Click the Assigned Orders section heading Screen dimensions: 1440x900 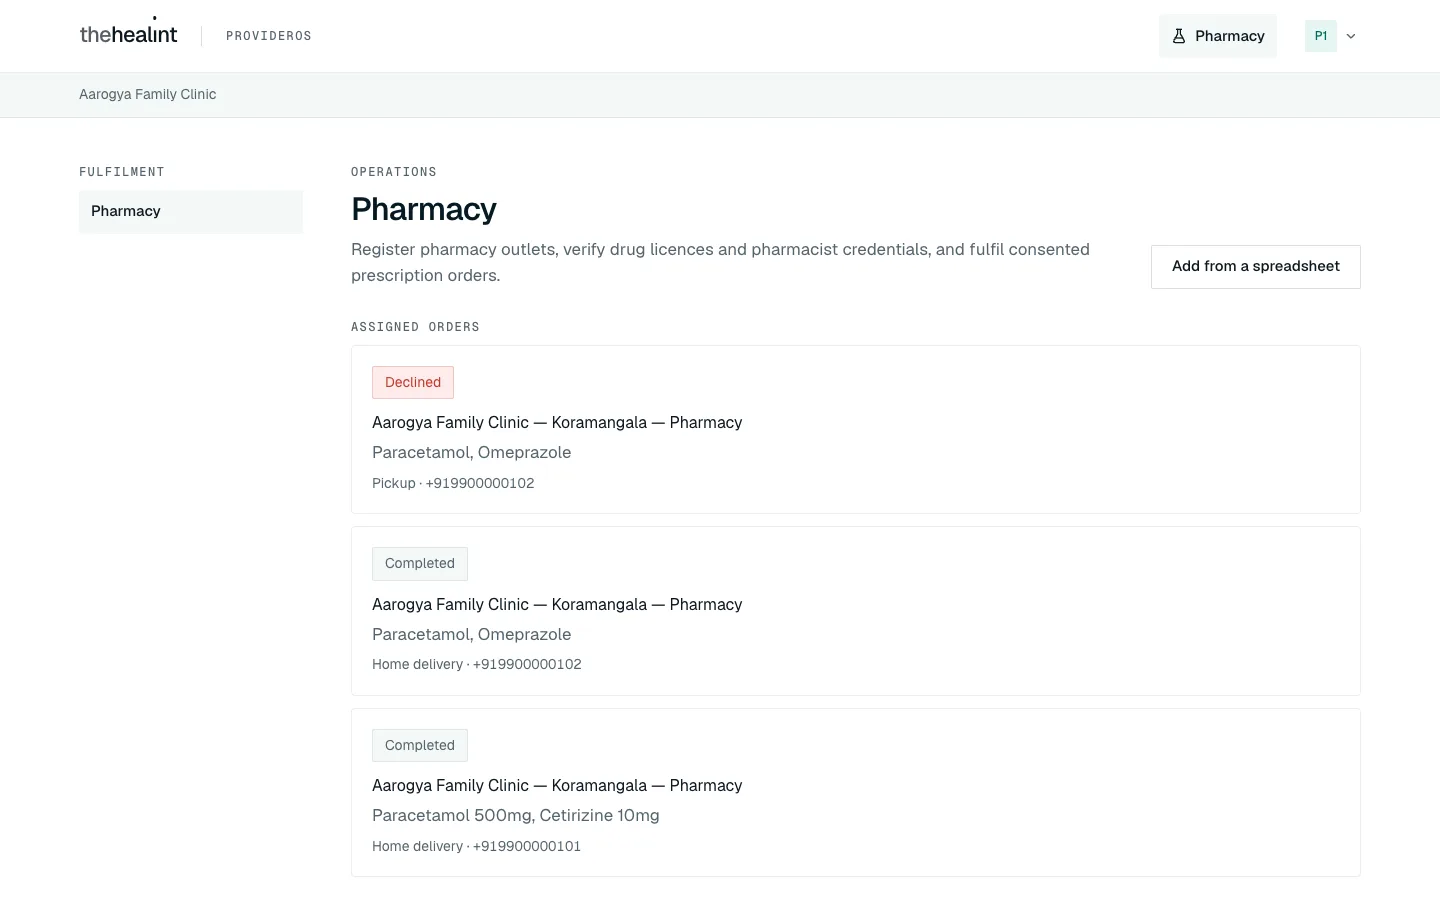click(x=415, y=327)
